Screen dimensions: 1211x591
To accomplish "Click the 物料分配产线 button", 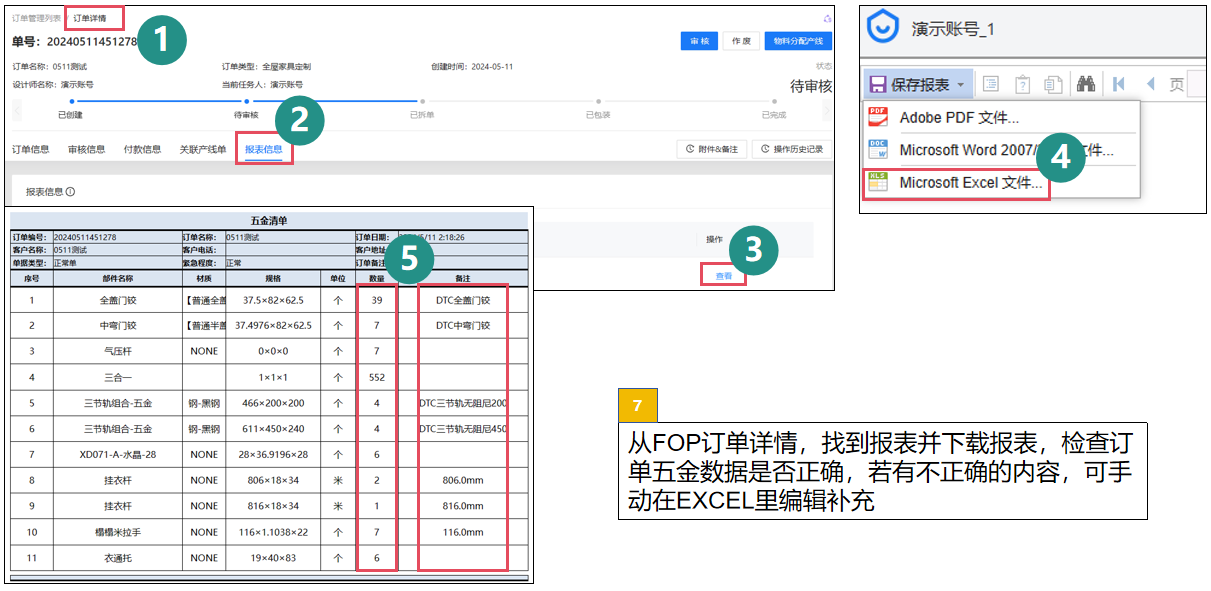I will coord(798,41).
